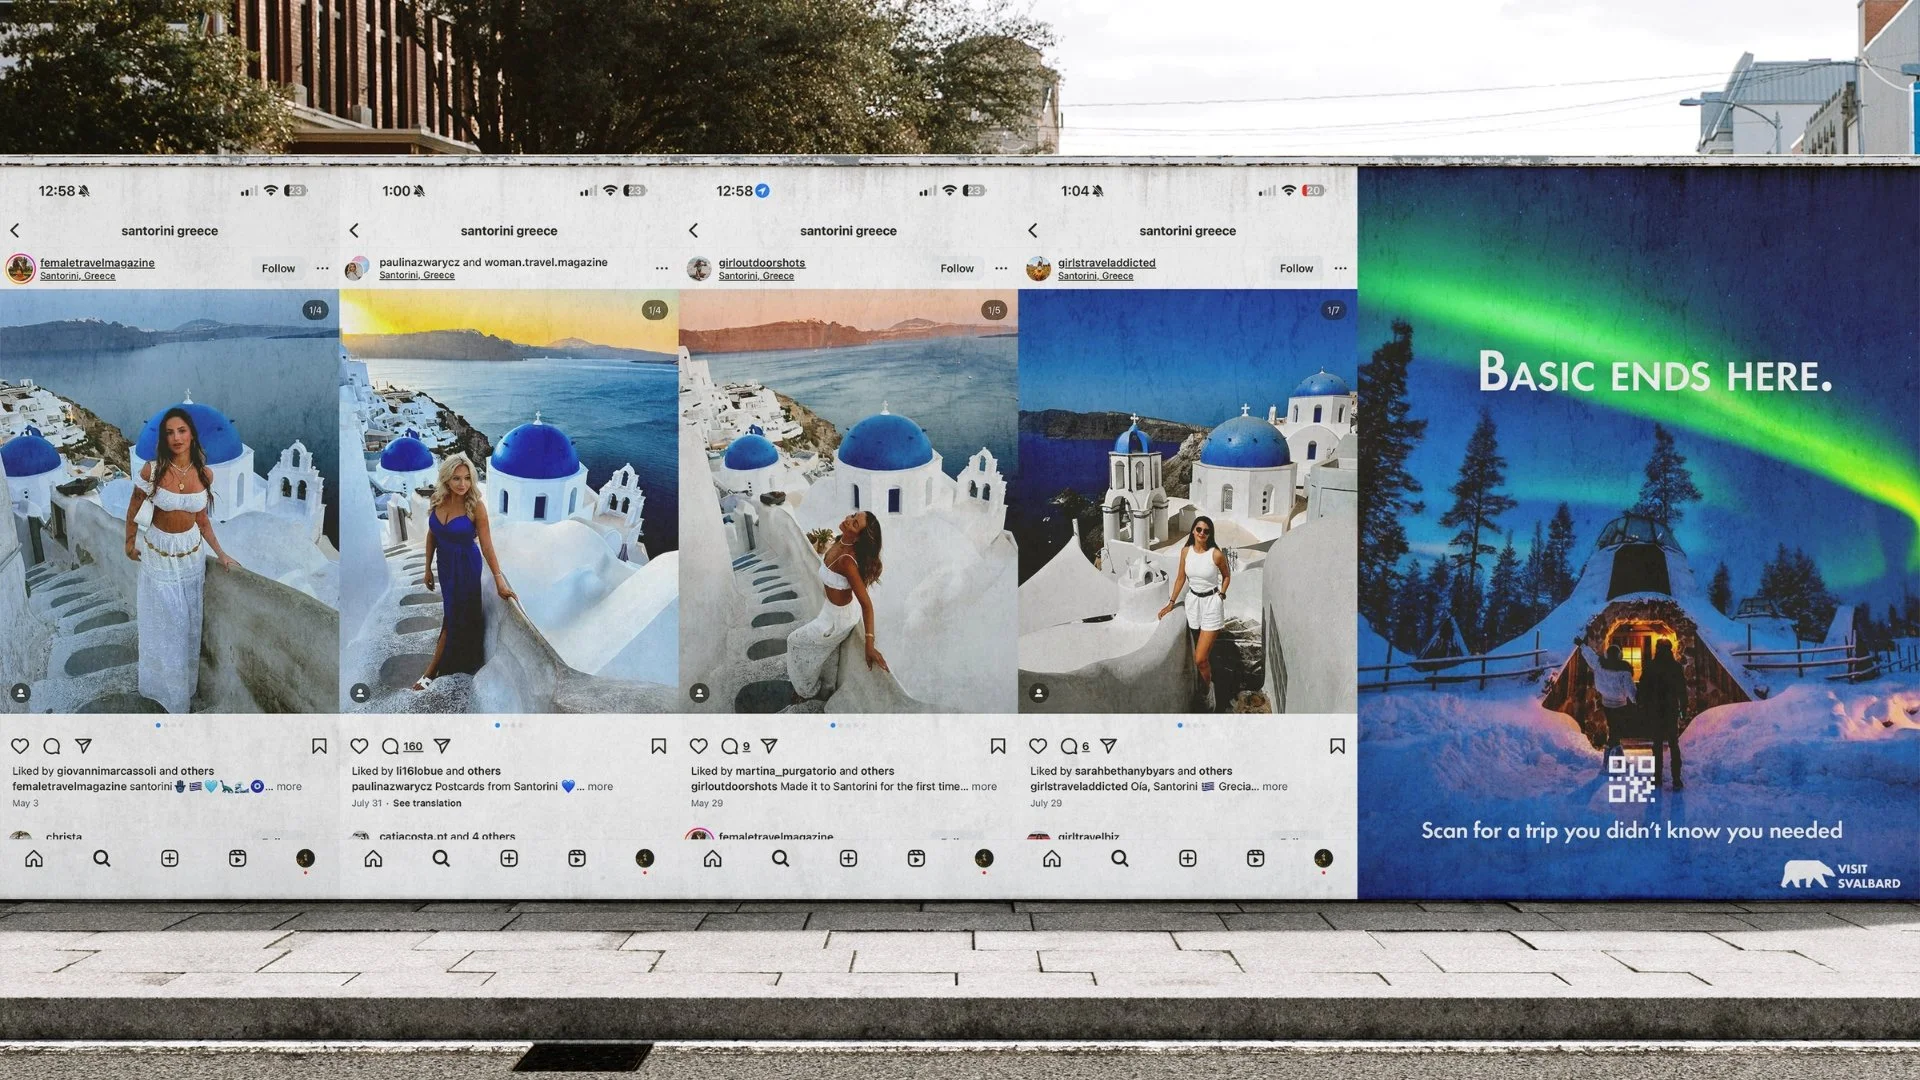1920x1080 pixels.
Task: Go back from third santorini greece screen
Action: click(x=694, y=230)
